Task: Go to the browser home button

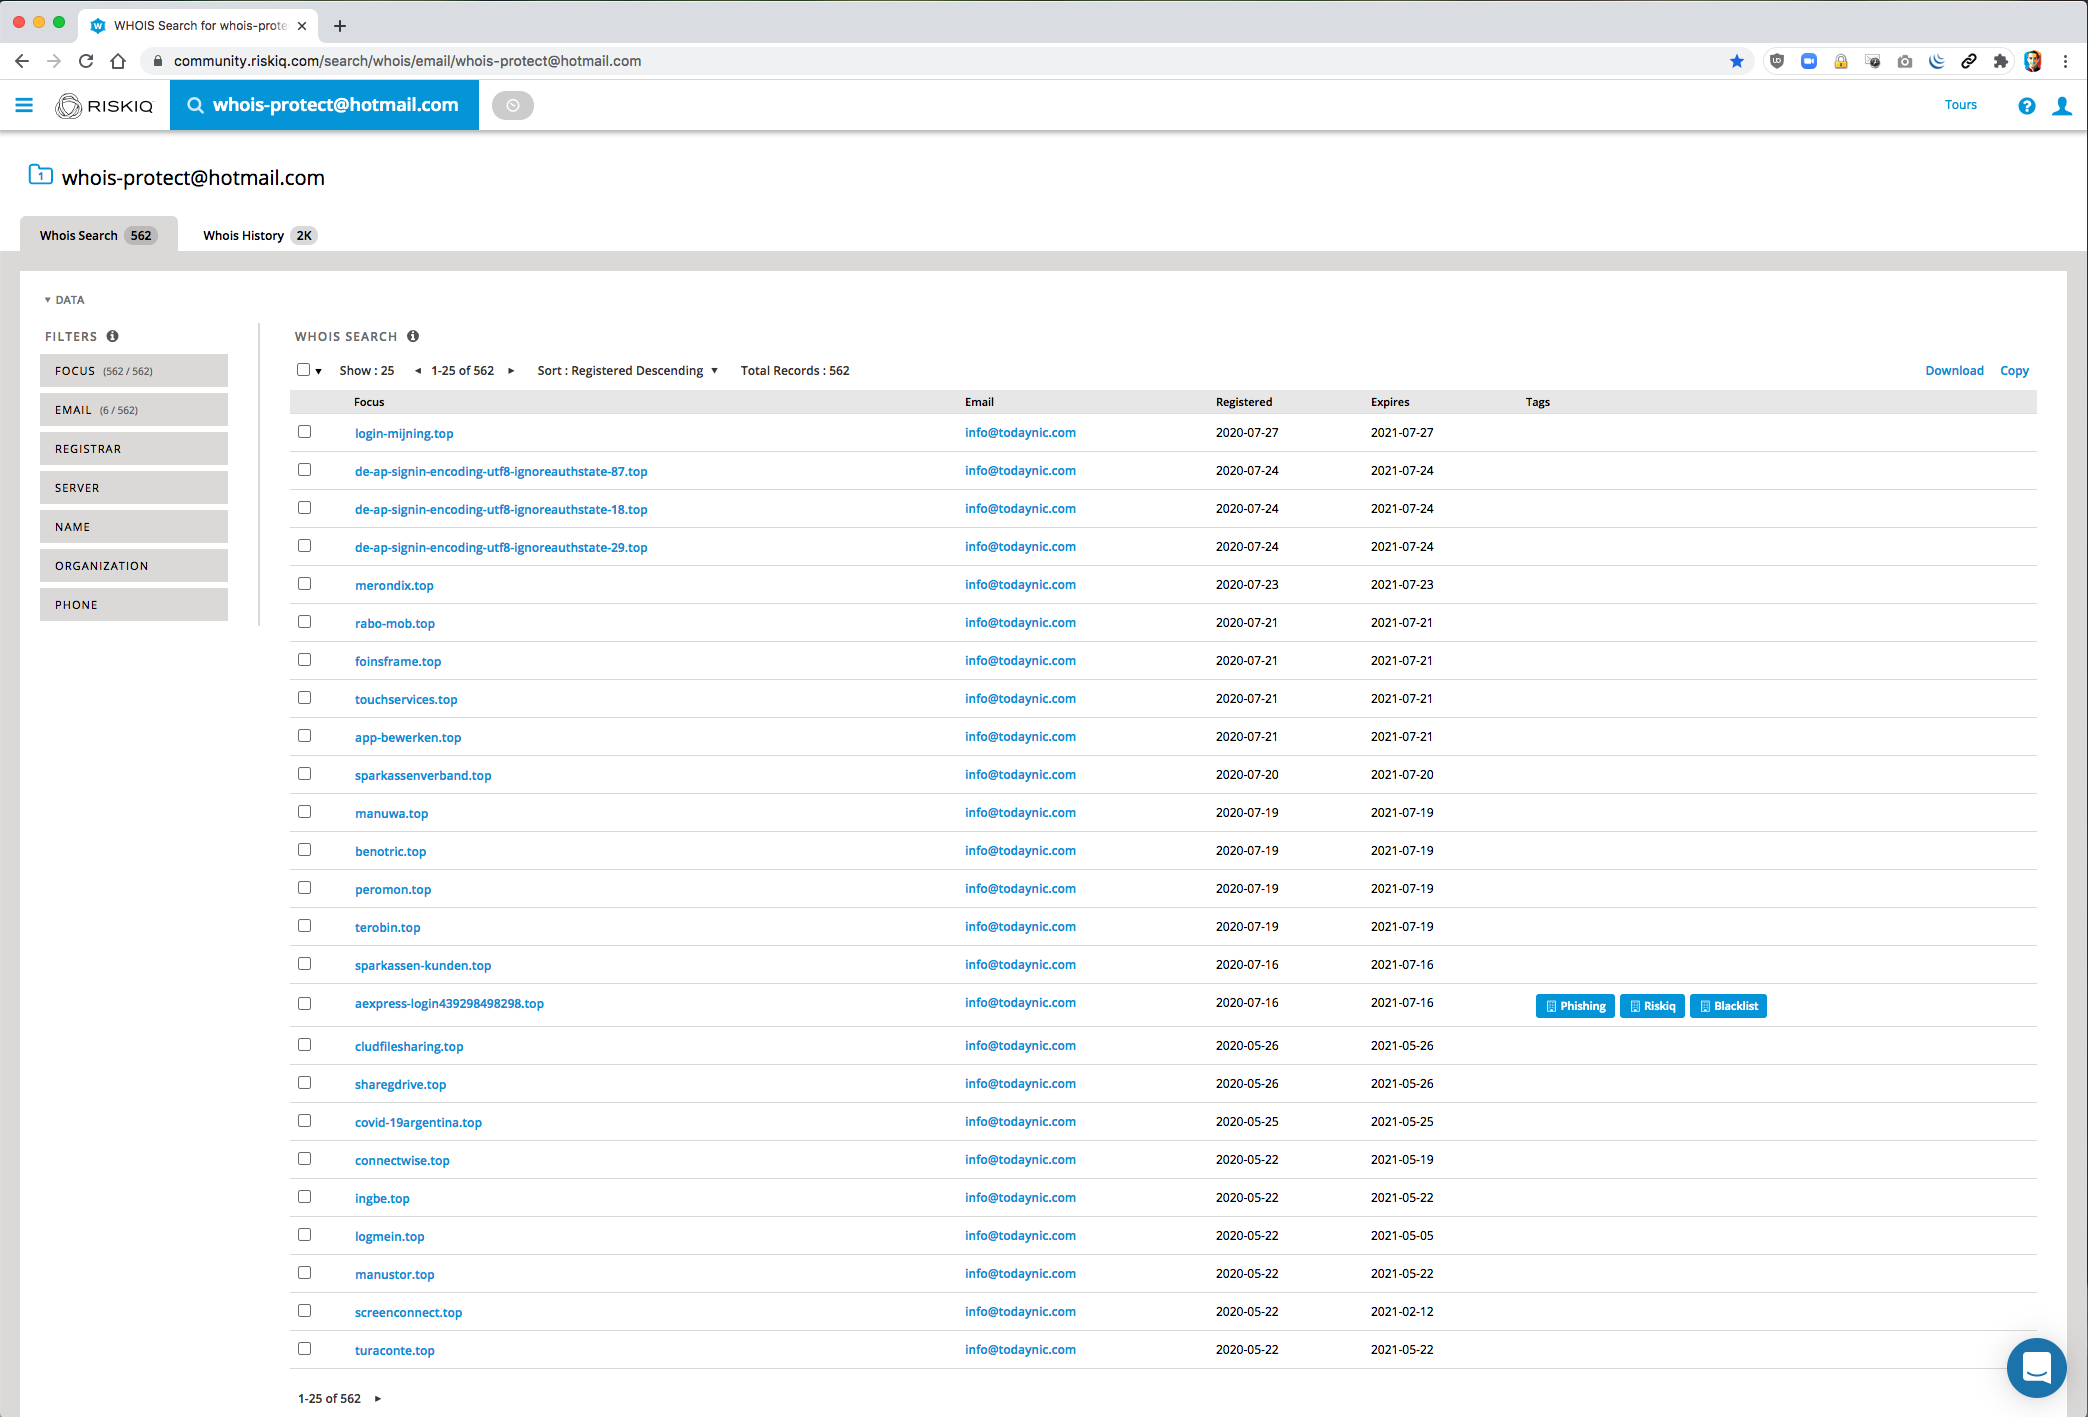Action: click(118, 61)
